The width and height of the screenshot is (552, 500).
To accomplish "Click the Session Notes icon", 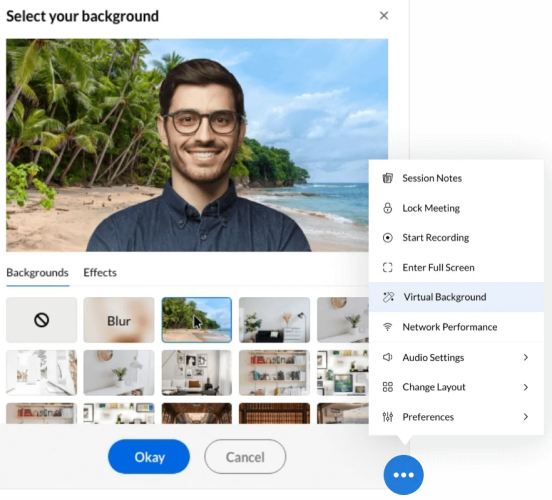I will 388,178.
